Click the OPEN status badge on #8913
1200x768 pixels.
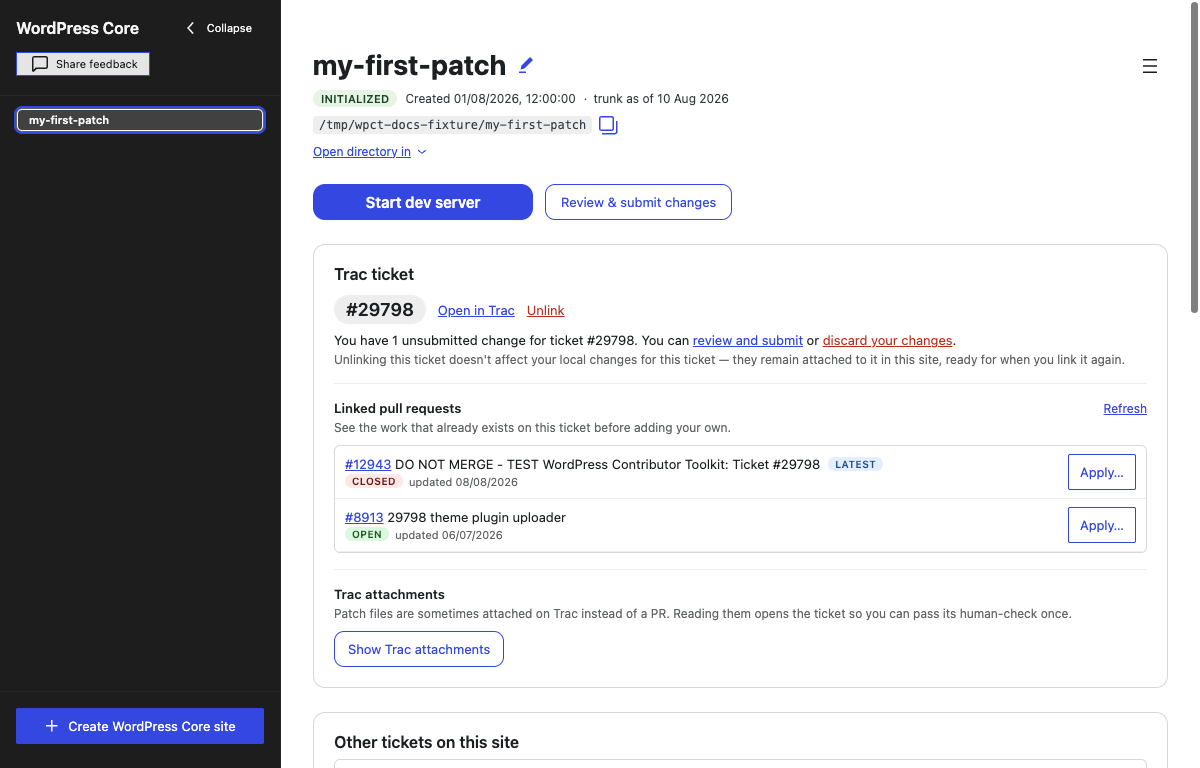[x=367, y=535]
